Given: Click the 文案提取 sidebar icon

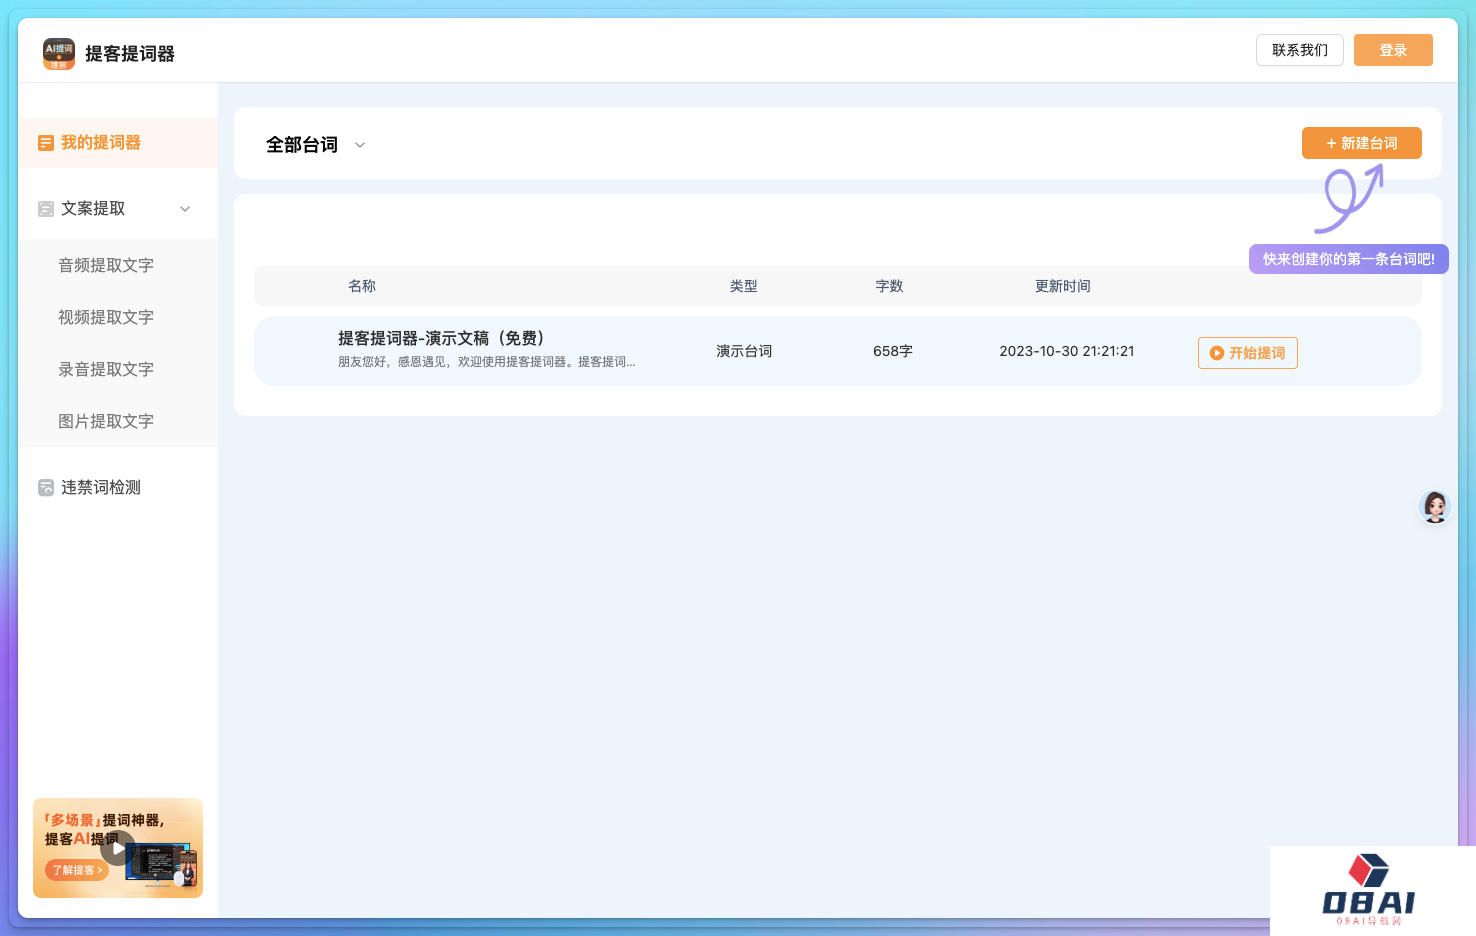Looking at the screenshot, I should point(46,209).
